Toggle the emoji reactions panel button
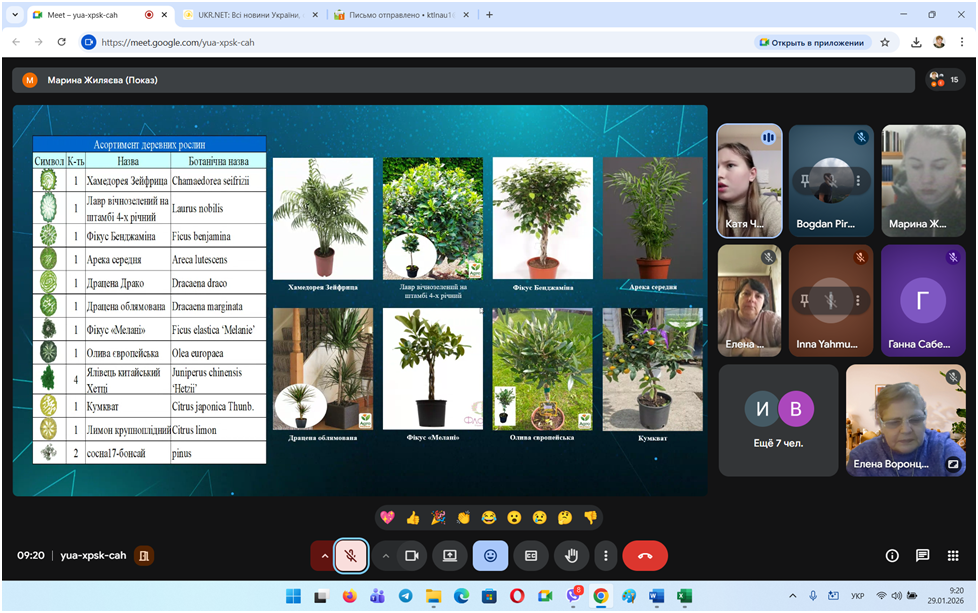The width and height of the screenshot is (978, 613). pyautogui.click(x=490, y=555)
